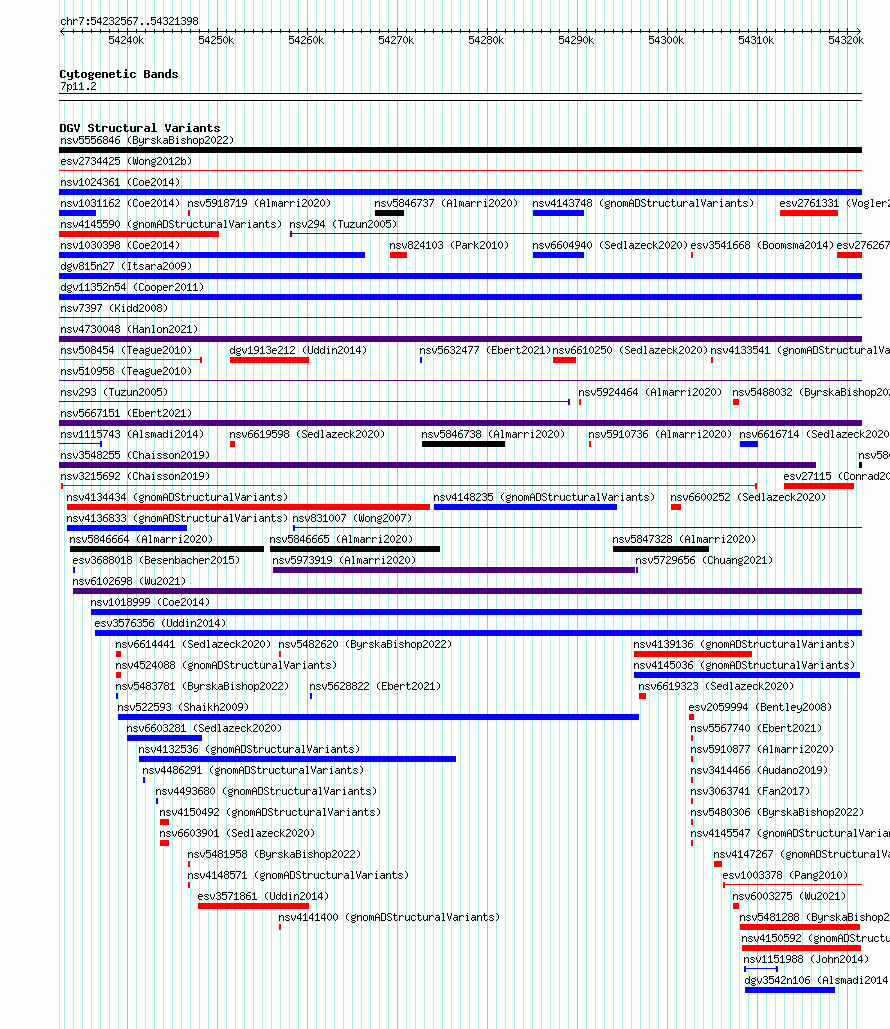Click the red bar under nsv4145590
This screenshot has height=1029, width=890.
[139, 234]
